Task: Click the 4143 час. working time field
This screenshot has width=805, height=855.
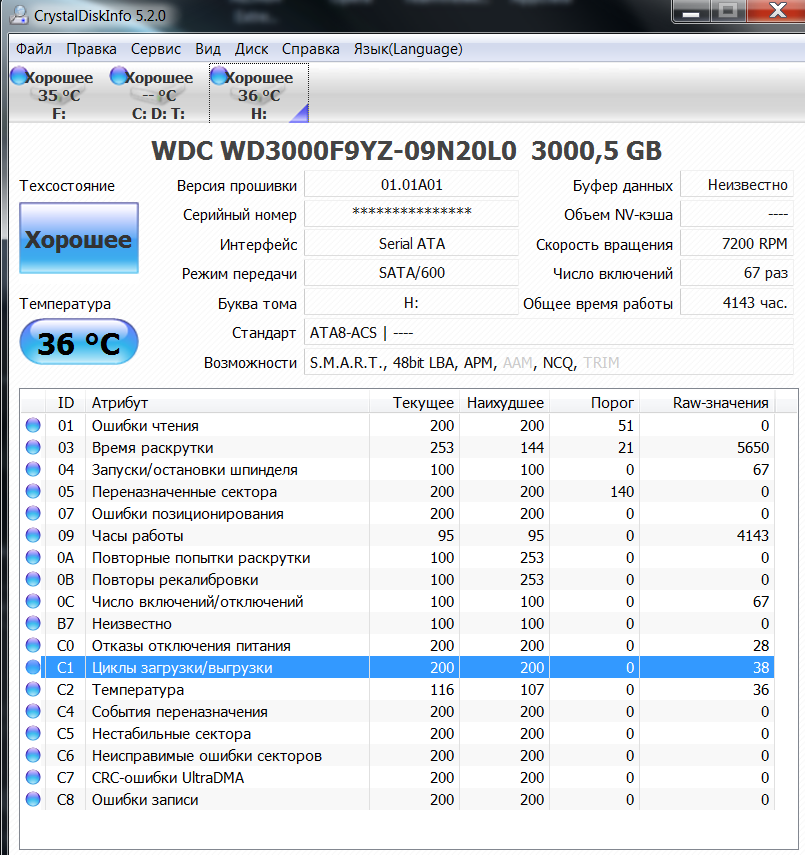Action: click(x=737, y=303)
